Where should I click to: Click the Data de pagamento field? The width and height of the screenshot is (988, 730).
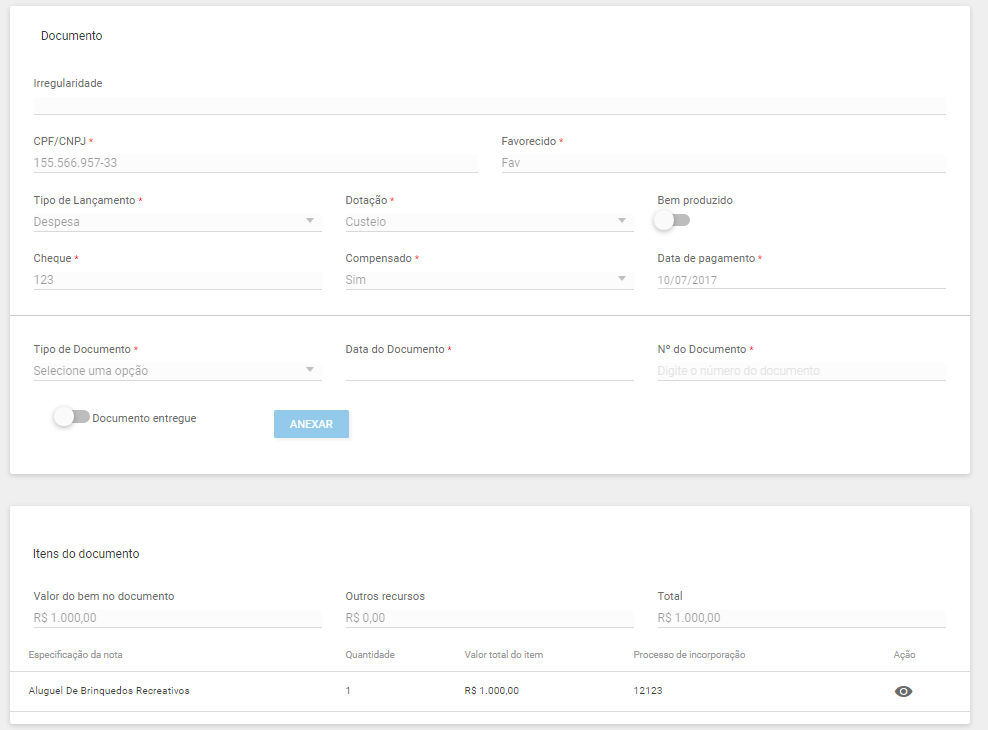point(801,280)
